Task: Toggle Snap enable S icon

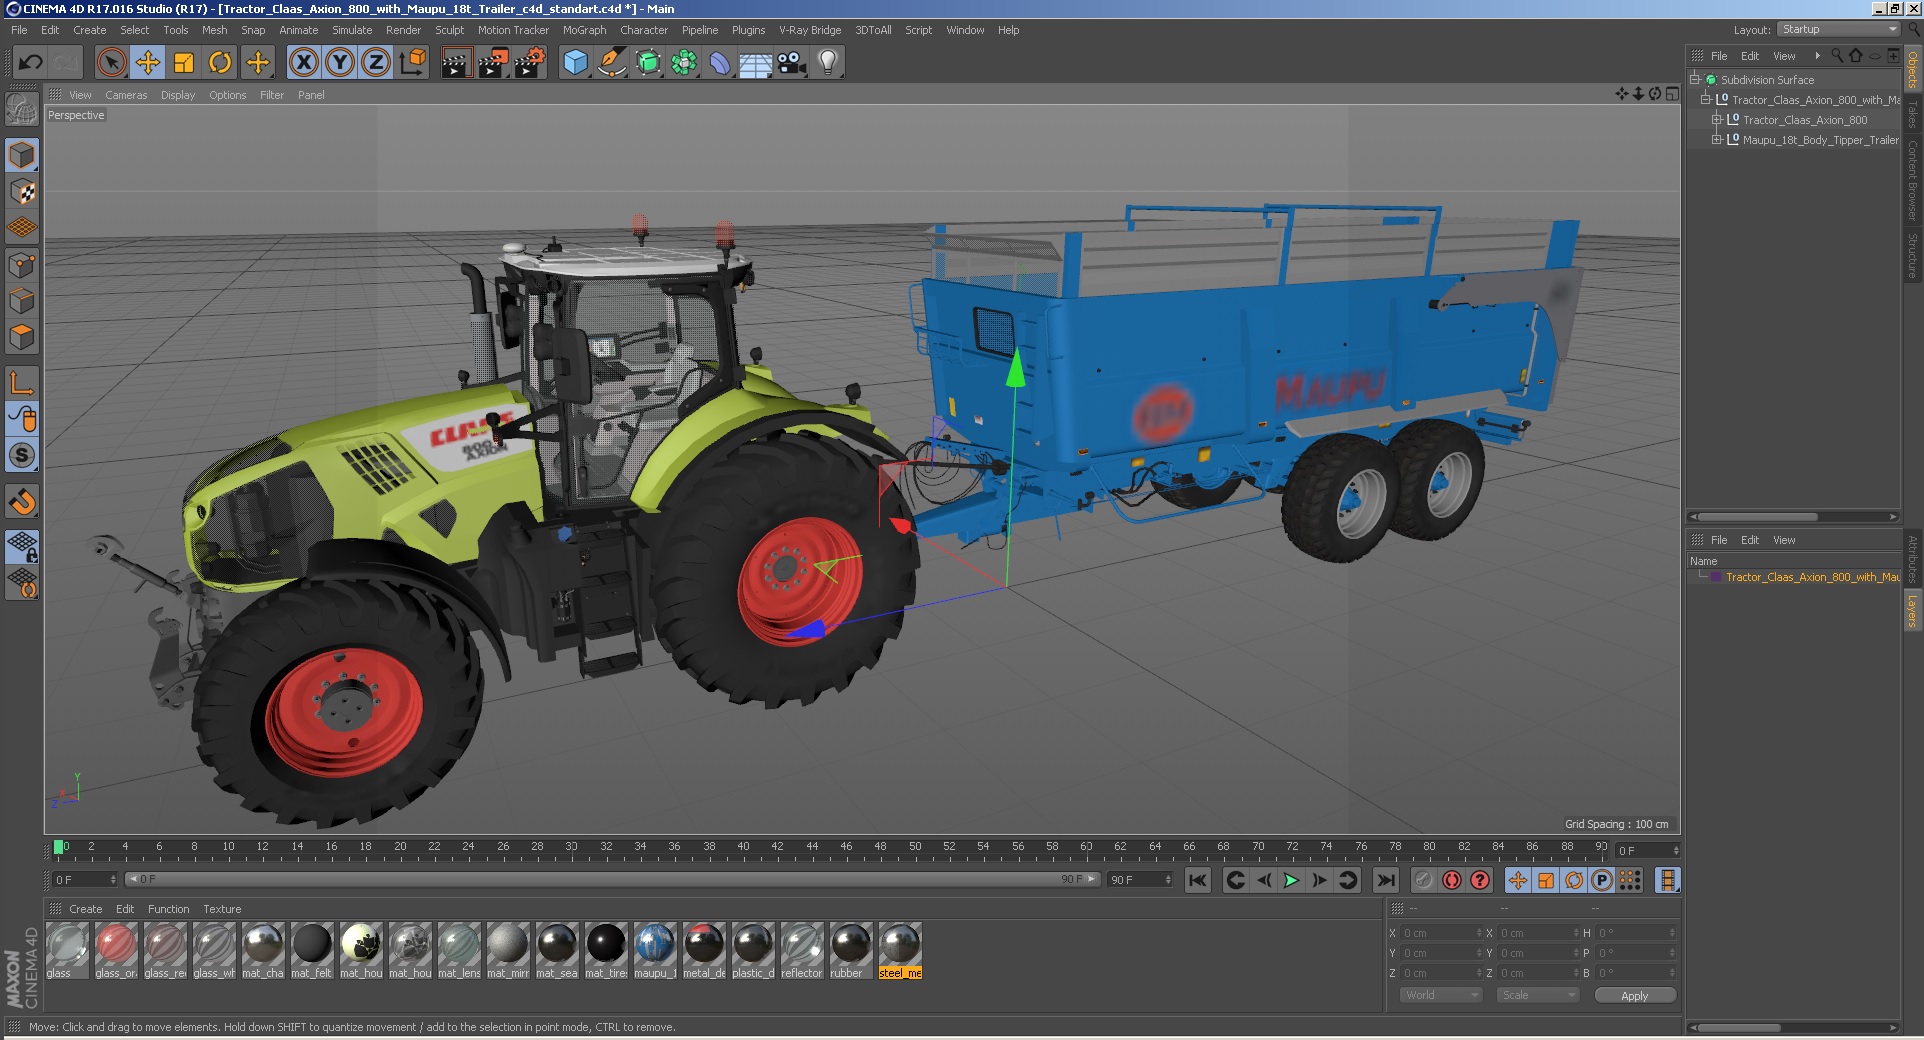Action: [22, 455]
